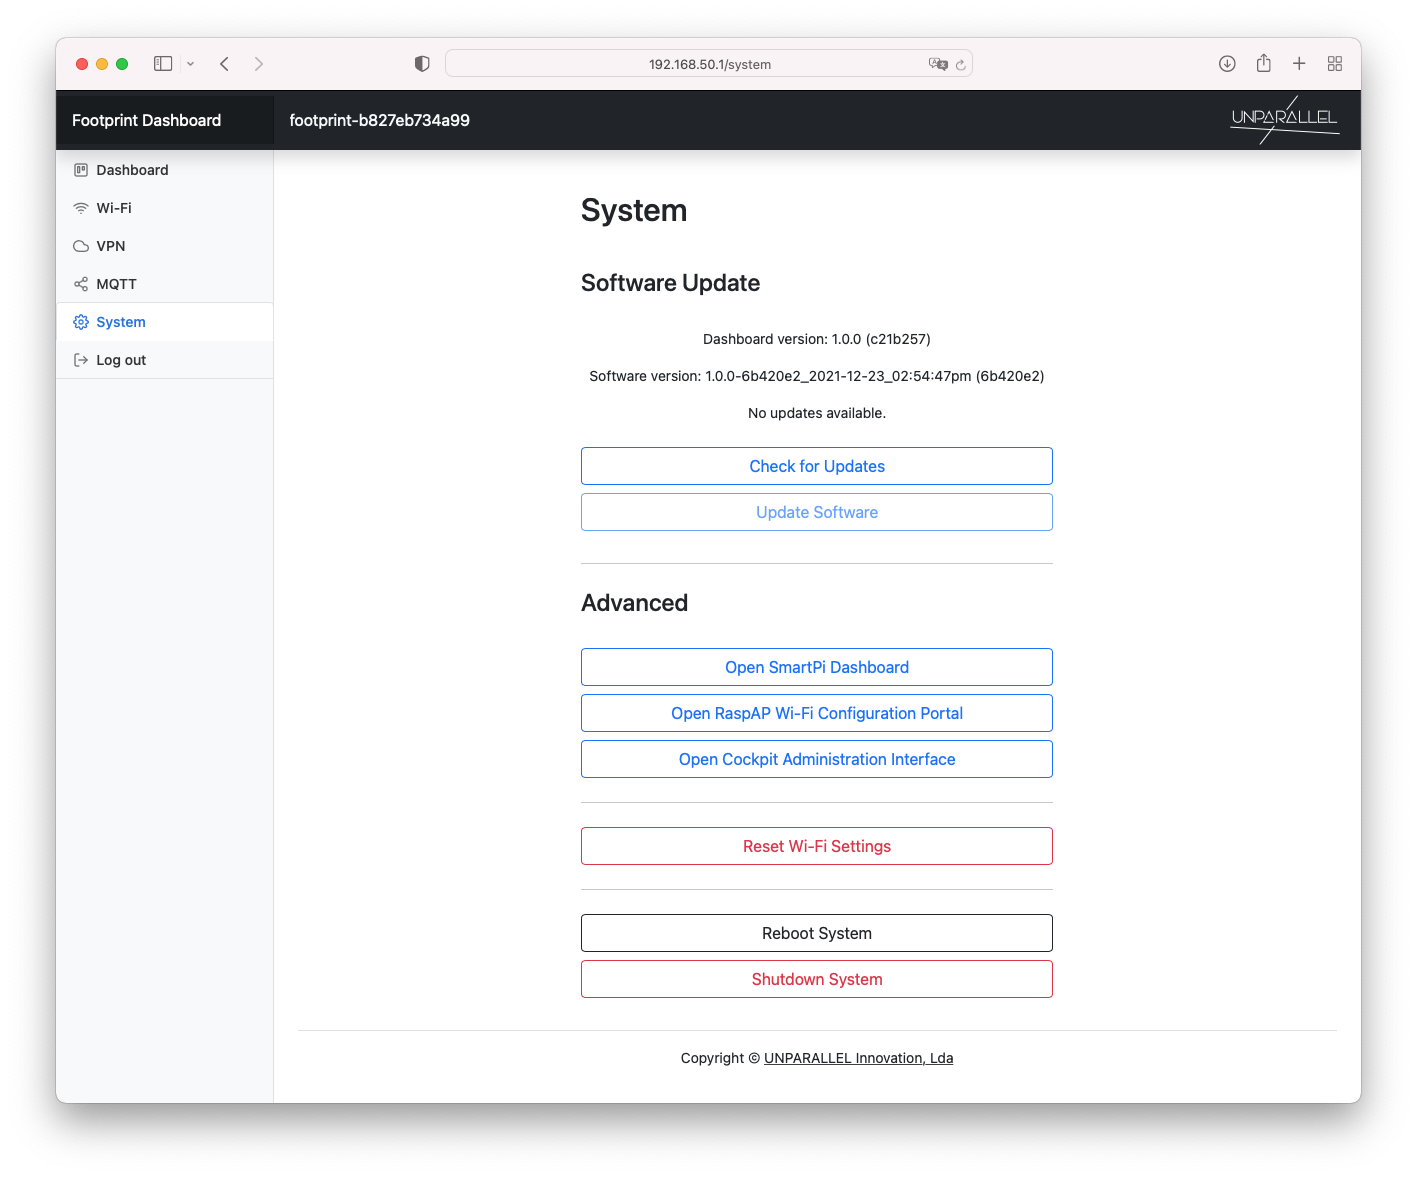This screenshot has height=1177, width=1417.
Task: Click the 'No updates available.' message
Action: (x=817, y=413)
